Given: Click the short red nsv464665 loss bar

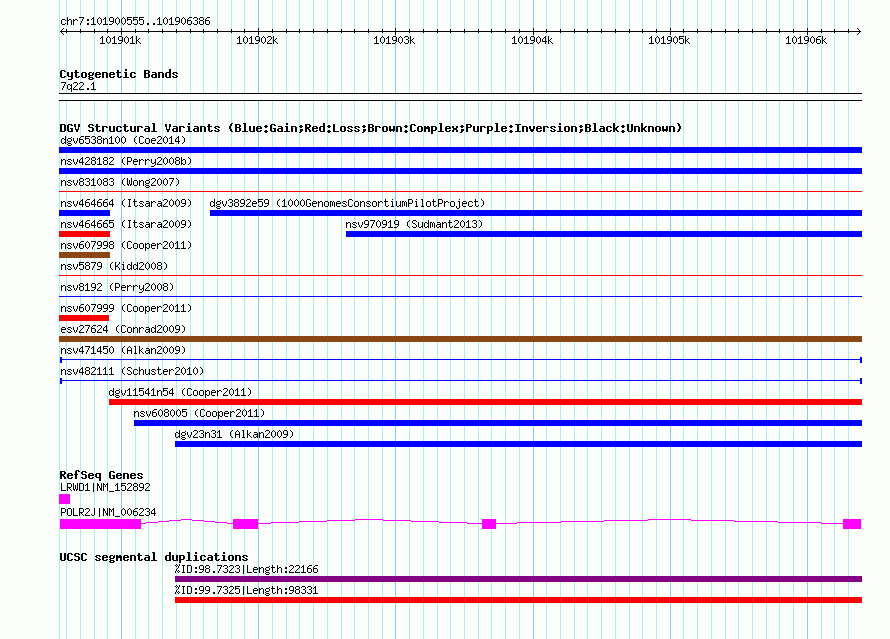Looking at the screenshot, I should tap(85, 234).
